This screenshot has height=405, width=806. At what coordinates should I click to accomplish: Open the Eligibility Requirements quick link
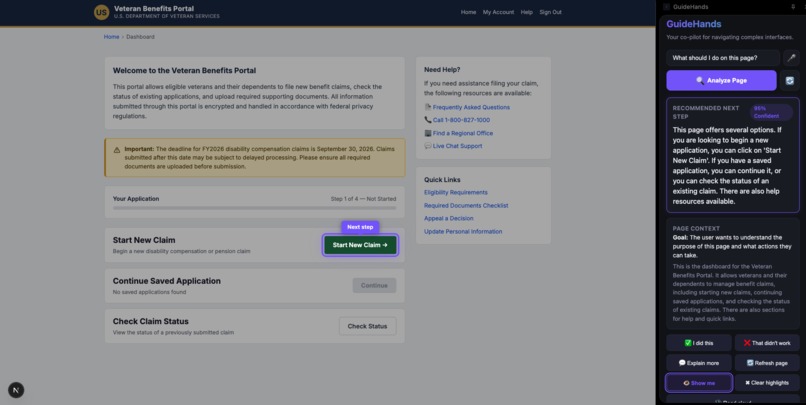(456, 192)
